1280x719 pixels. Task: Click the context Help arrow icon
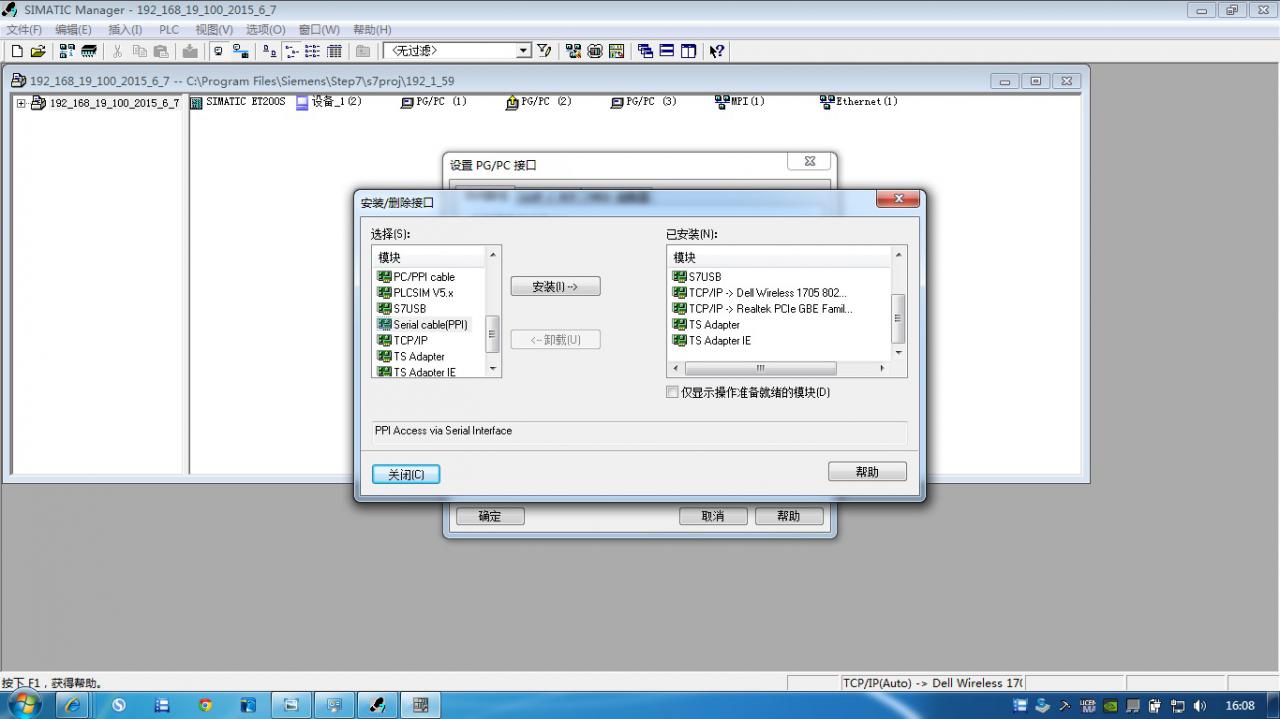[717, 51]
